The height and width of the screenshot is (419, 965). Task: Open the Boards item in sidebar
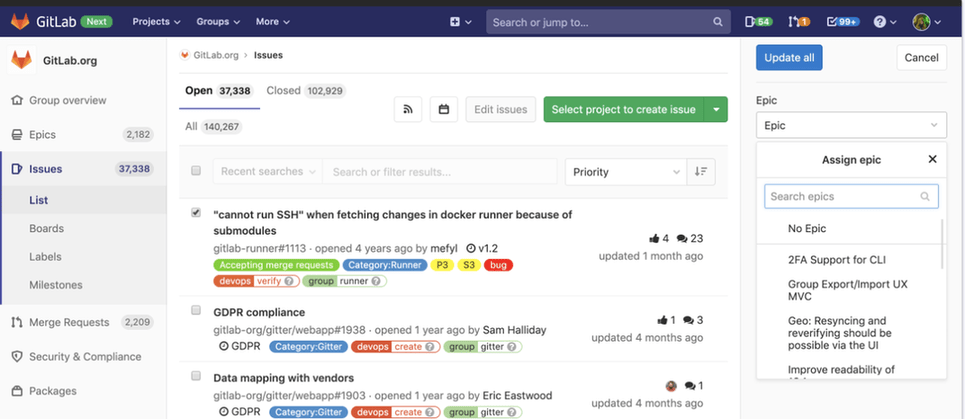(46, 229)
